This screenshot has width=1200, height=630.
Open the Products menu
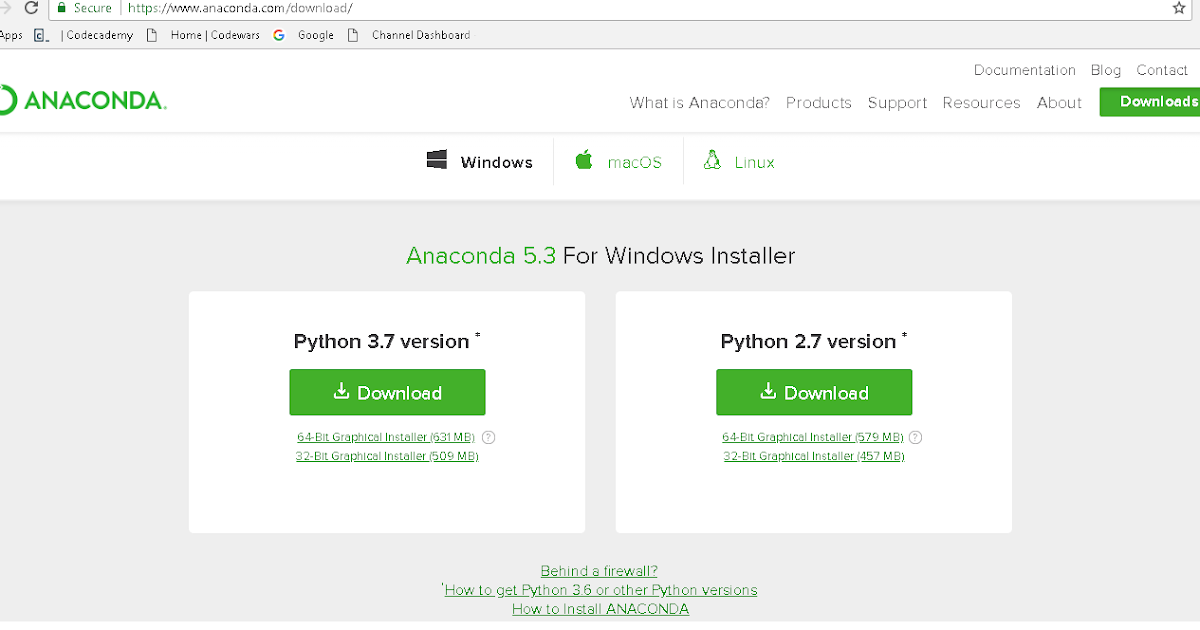coord(818,102)
